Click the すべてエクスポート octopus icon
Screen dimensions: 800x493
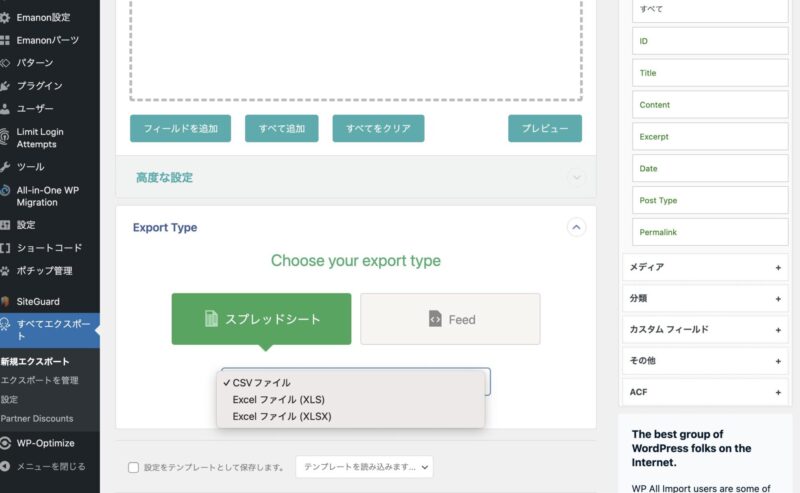pyautogui.click(x=5, y=324)
